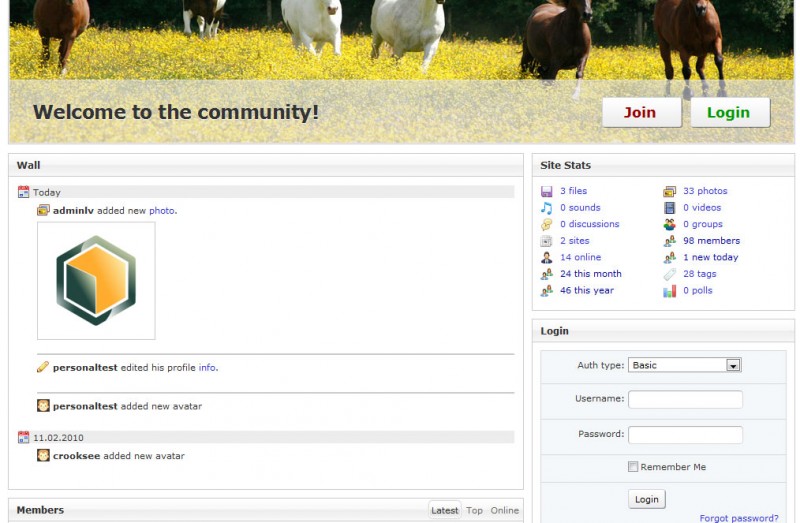Click personaltest's avatar icon
Screen dimensions: 800x523
pos(43,406)
